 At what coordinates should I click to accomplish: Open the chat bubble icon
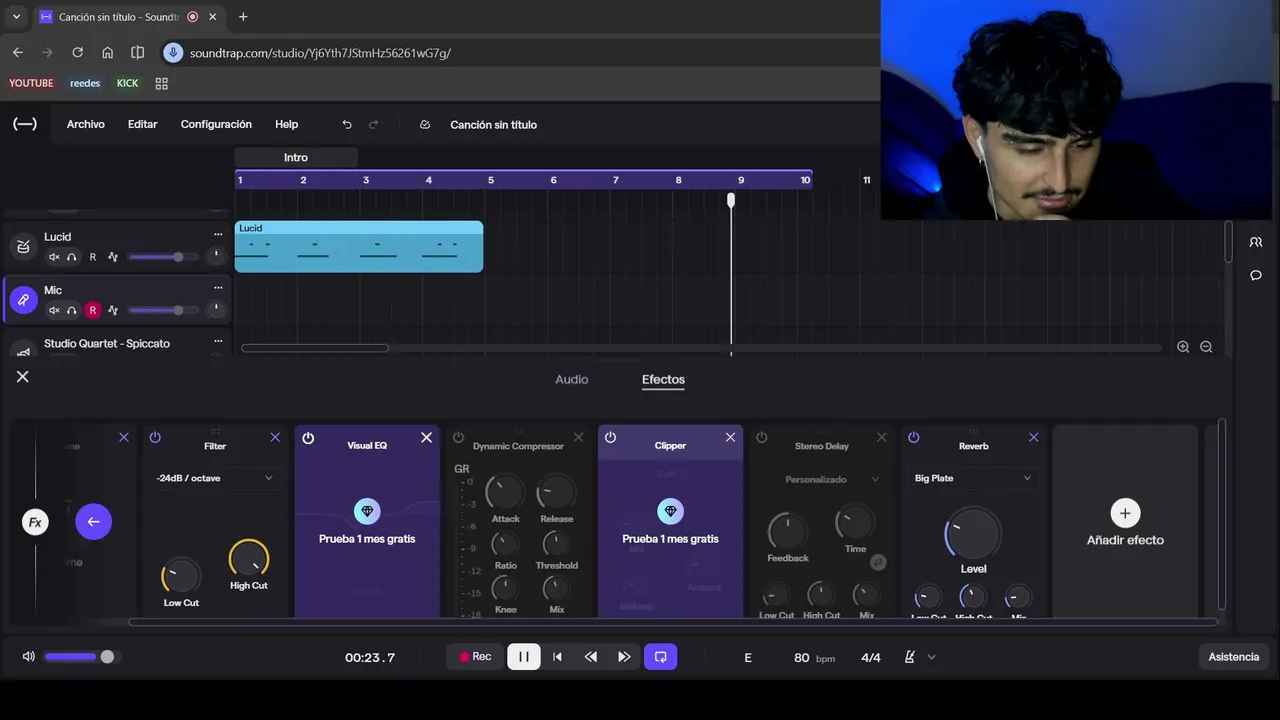coord(1256,275)
